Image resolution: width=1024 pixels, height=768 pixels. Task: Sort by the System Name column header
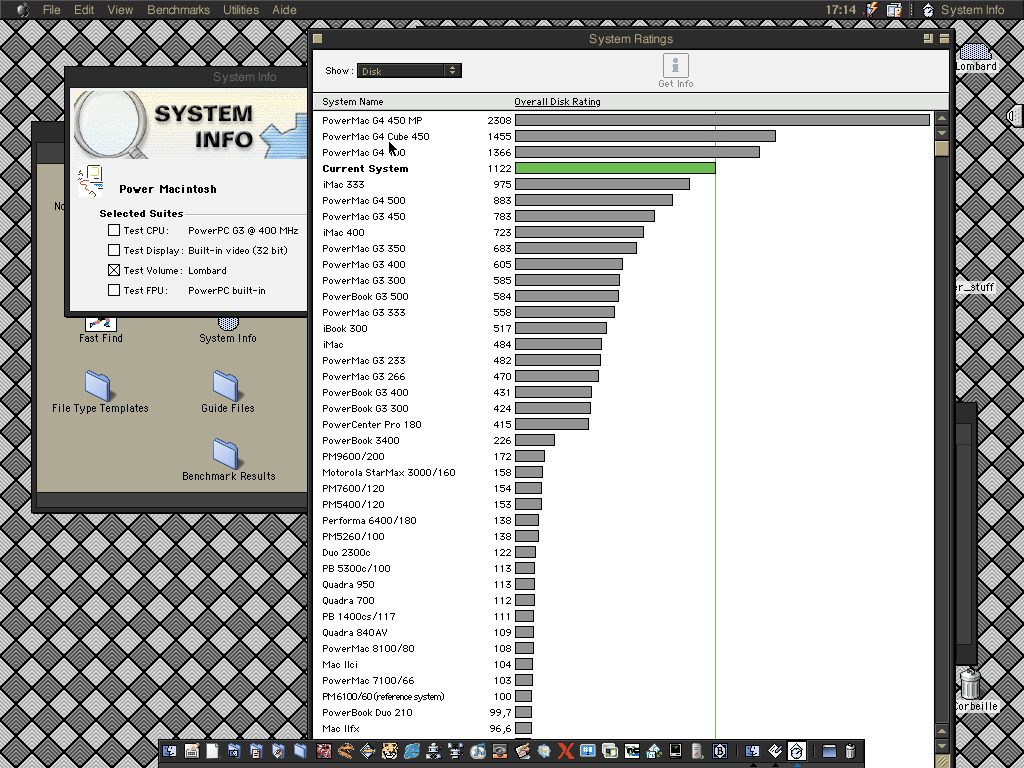pyautogui.click(x=353, y=102)
